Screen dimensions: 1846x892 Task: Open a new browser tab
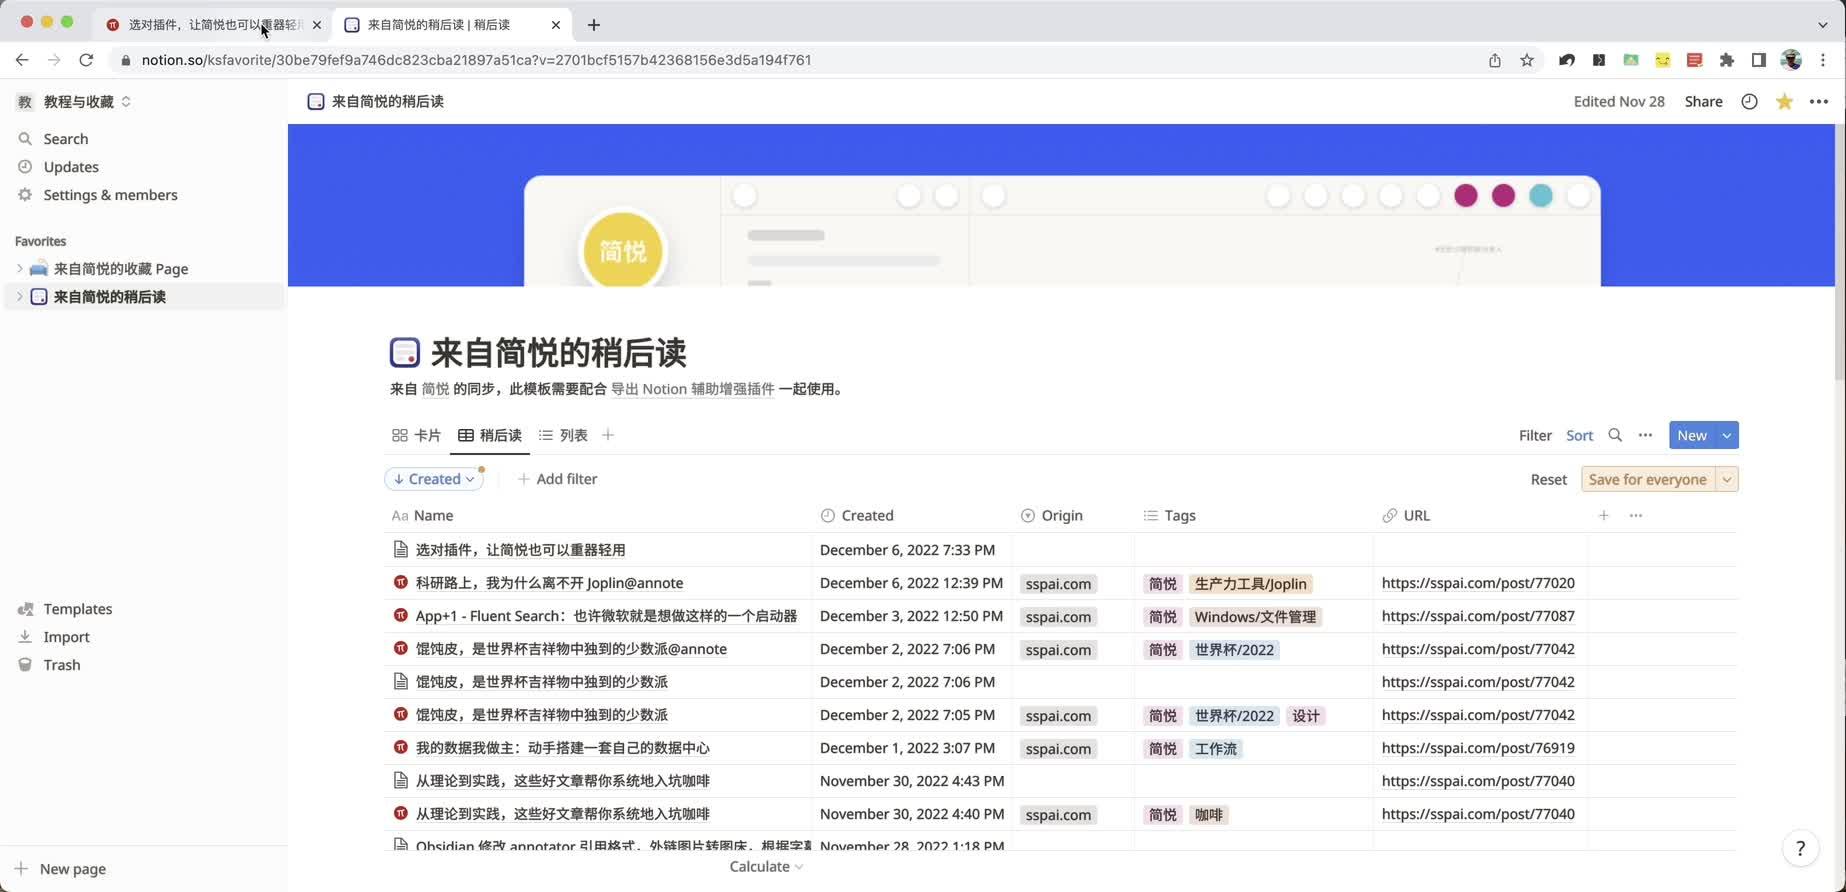click(x=594, y=24)
